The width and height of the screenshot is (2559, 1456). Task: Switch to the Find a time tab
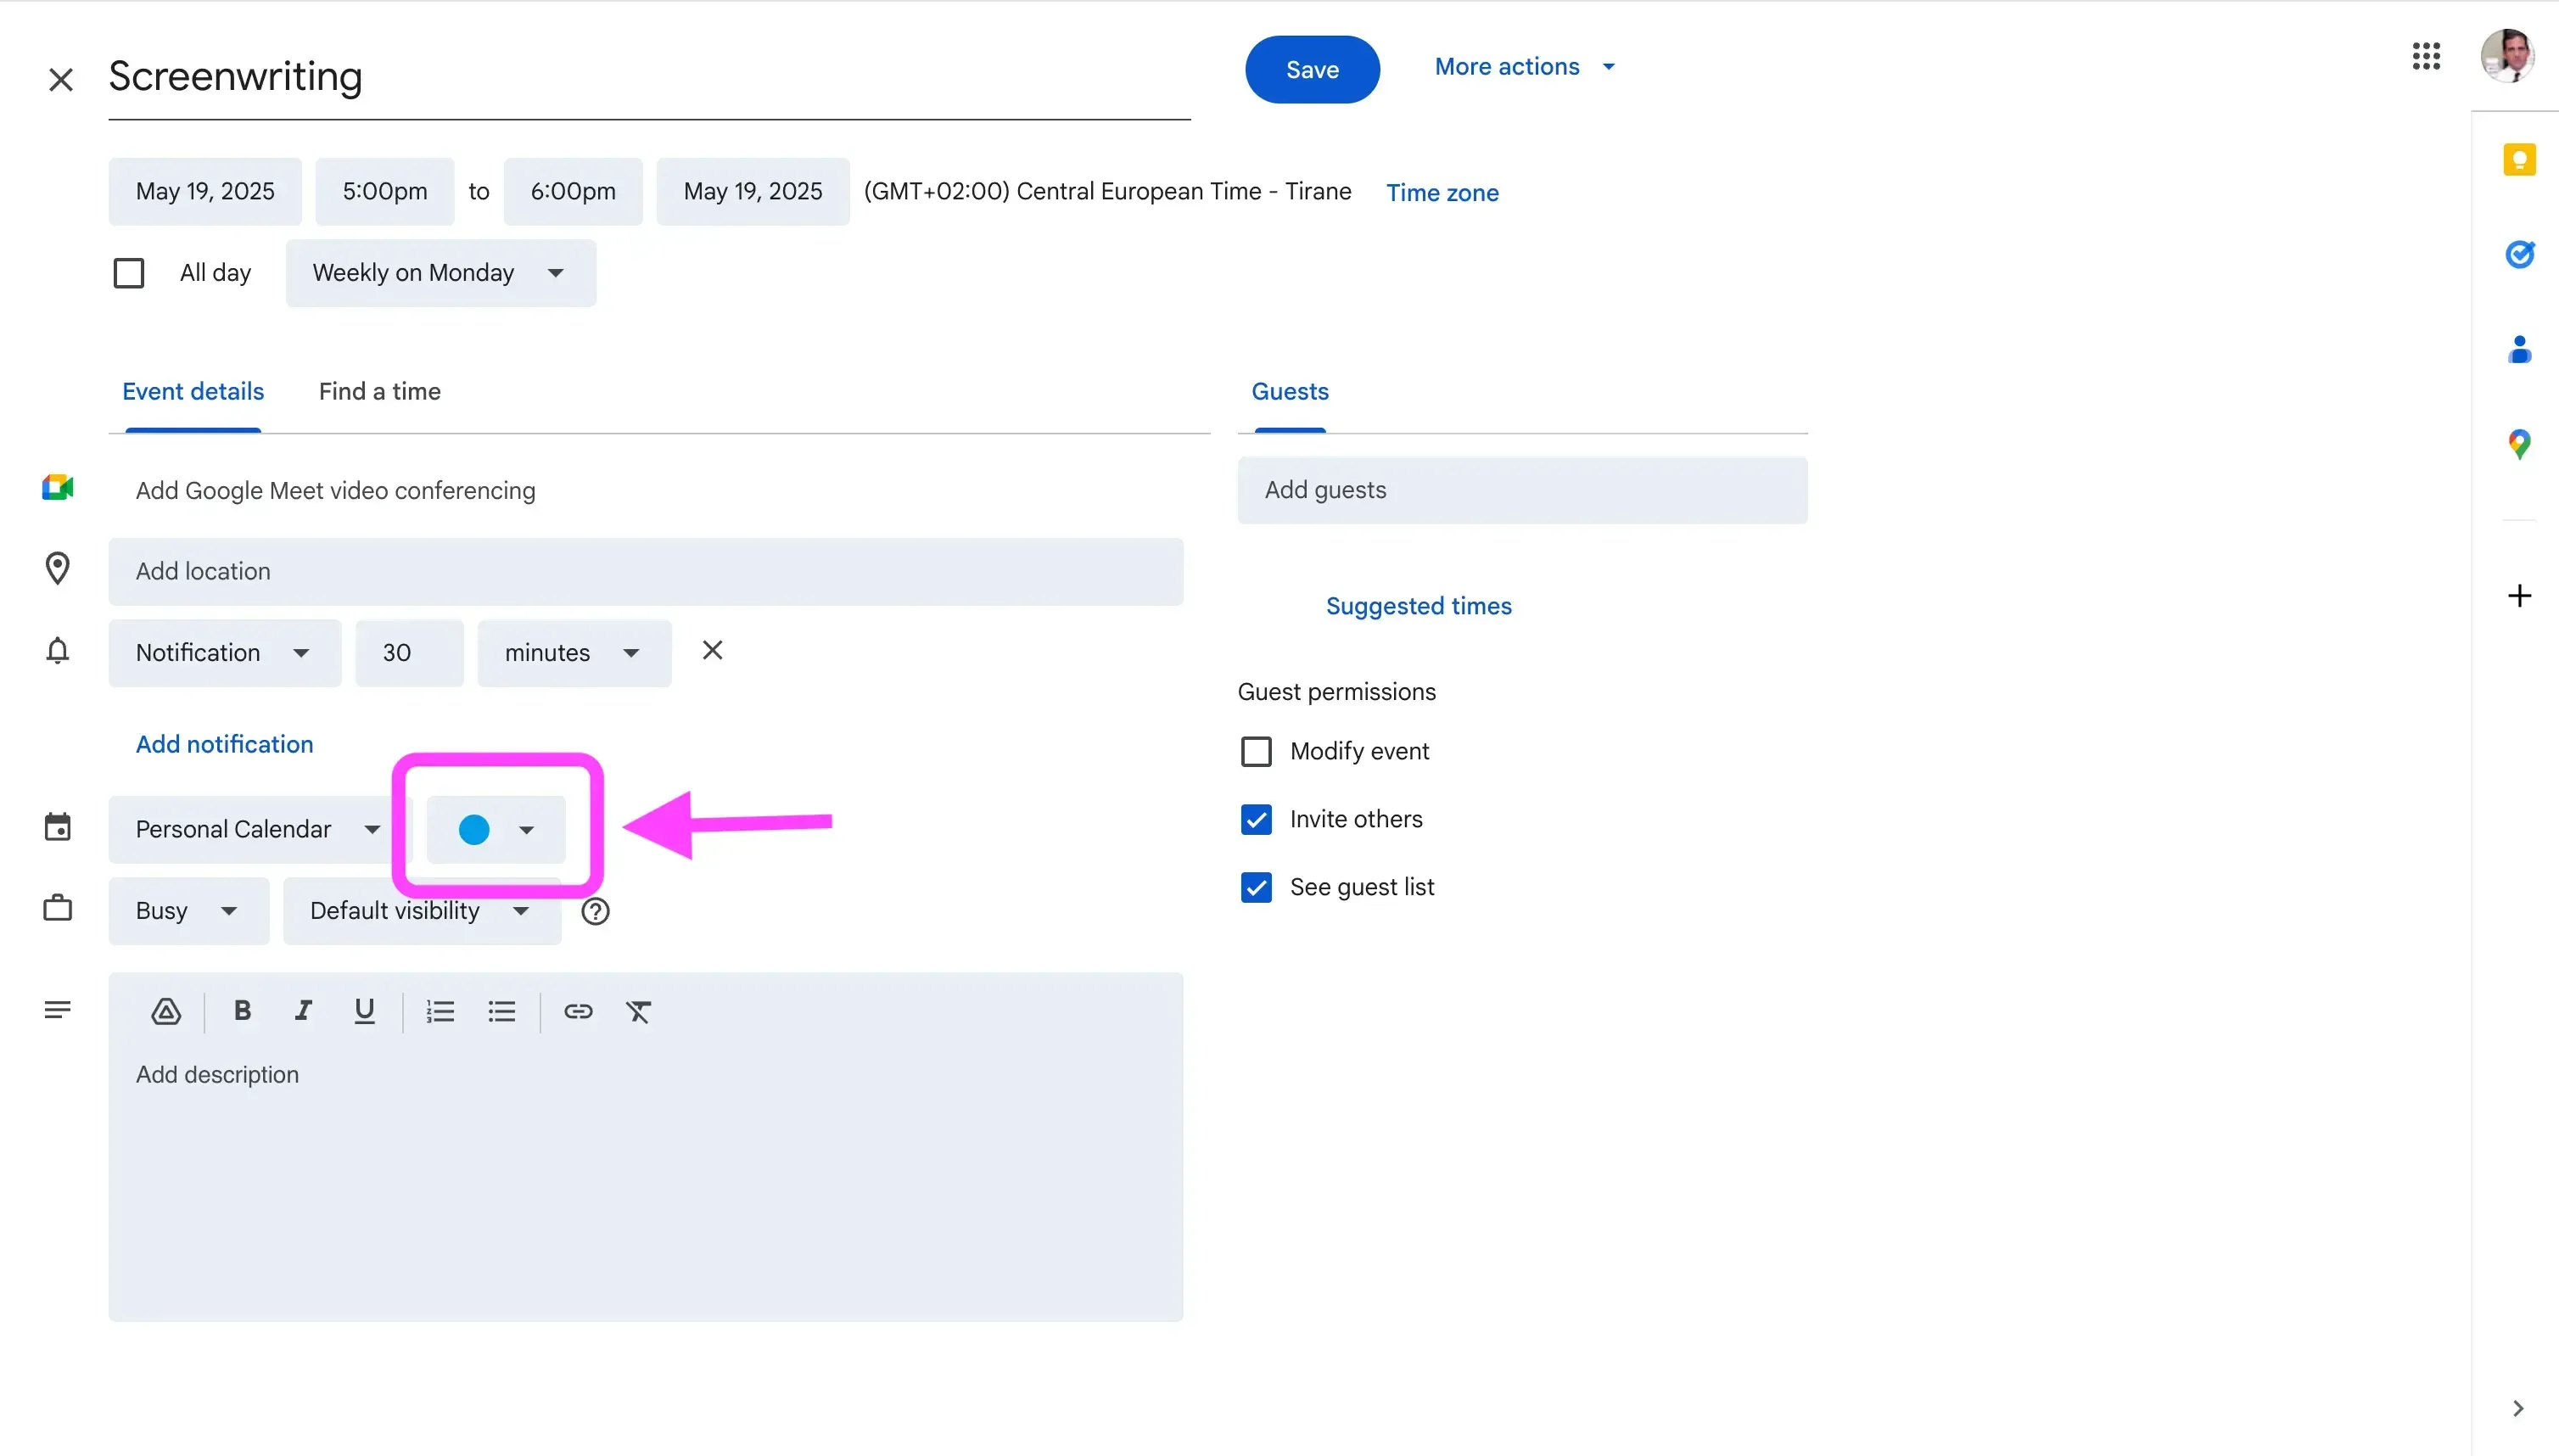pos(379,391)
